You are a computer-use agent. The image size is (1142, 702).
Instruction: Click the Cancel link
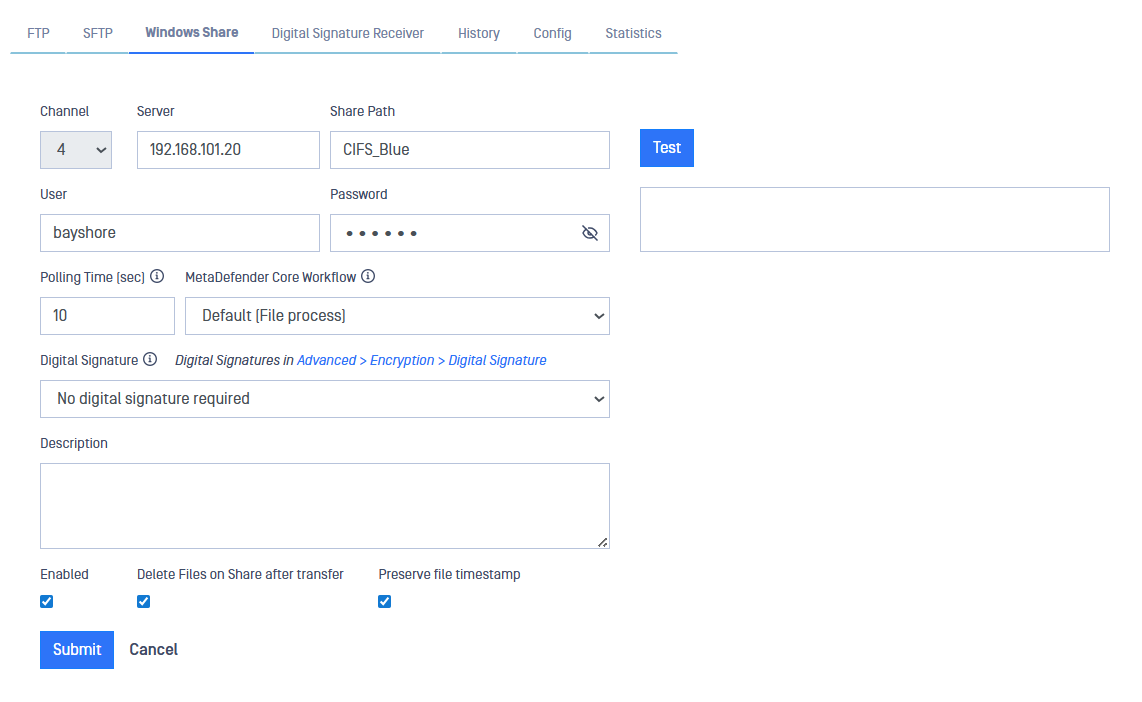tap(153, 650)
